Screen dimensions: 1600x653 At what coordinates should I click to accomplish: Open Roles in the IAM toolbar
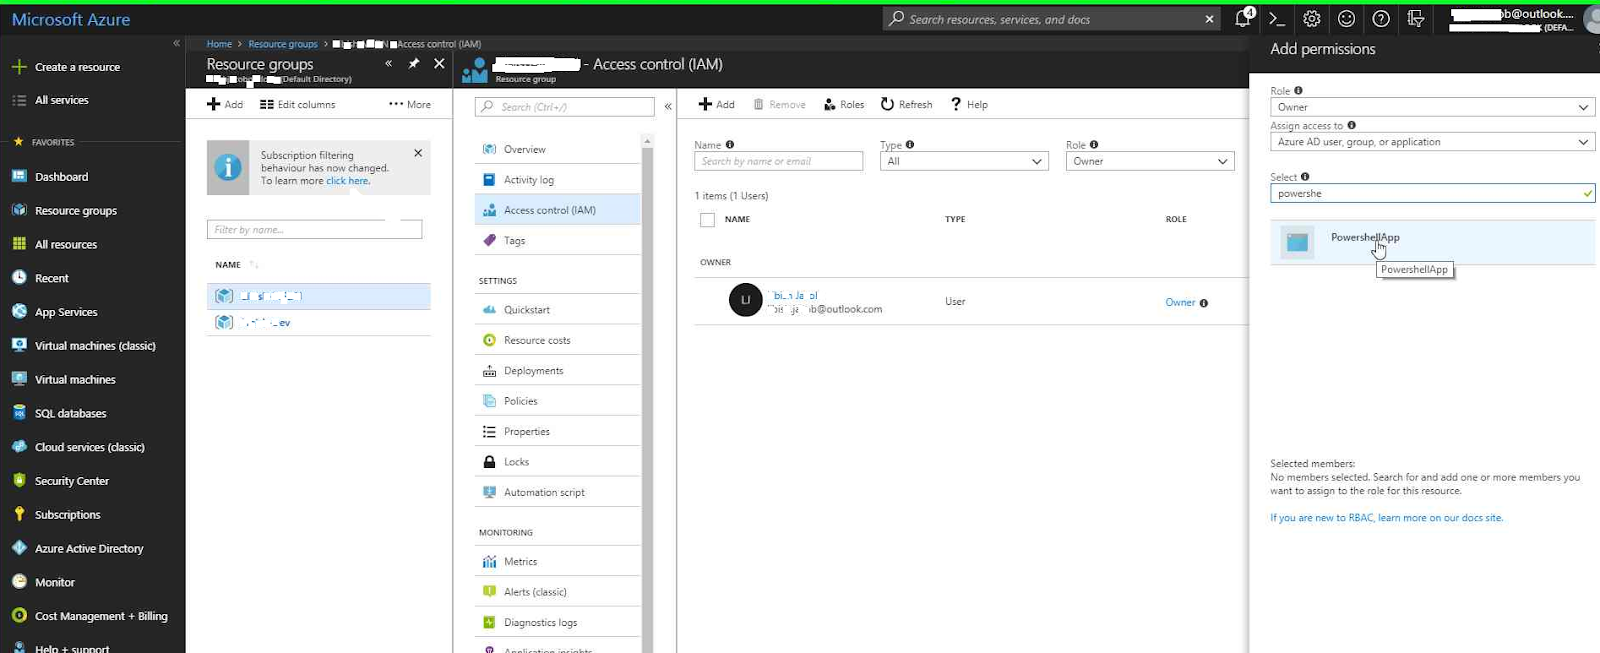coord(843,104)
